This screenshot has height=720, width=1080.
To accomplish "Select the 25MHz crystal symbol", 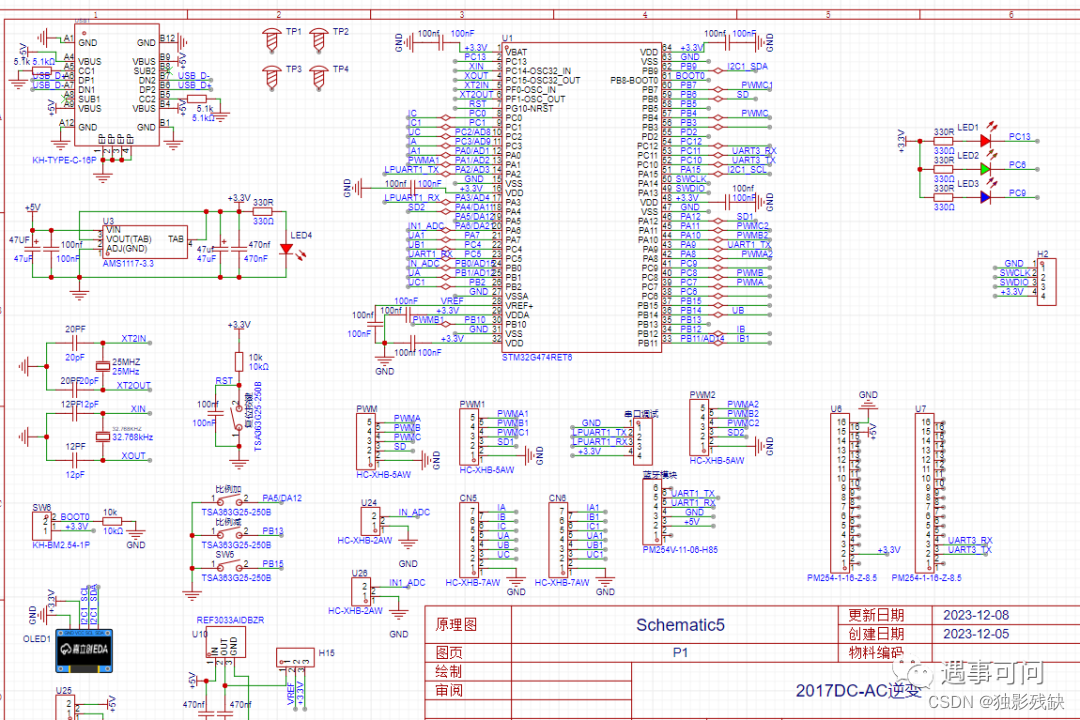I will [100, 365].
